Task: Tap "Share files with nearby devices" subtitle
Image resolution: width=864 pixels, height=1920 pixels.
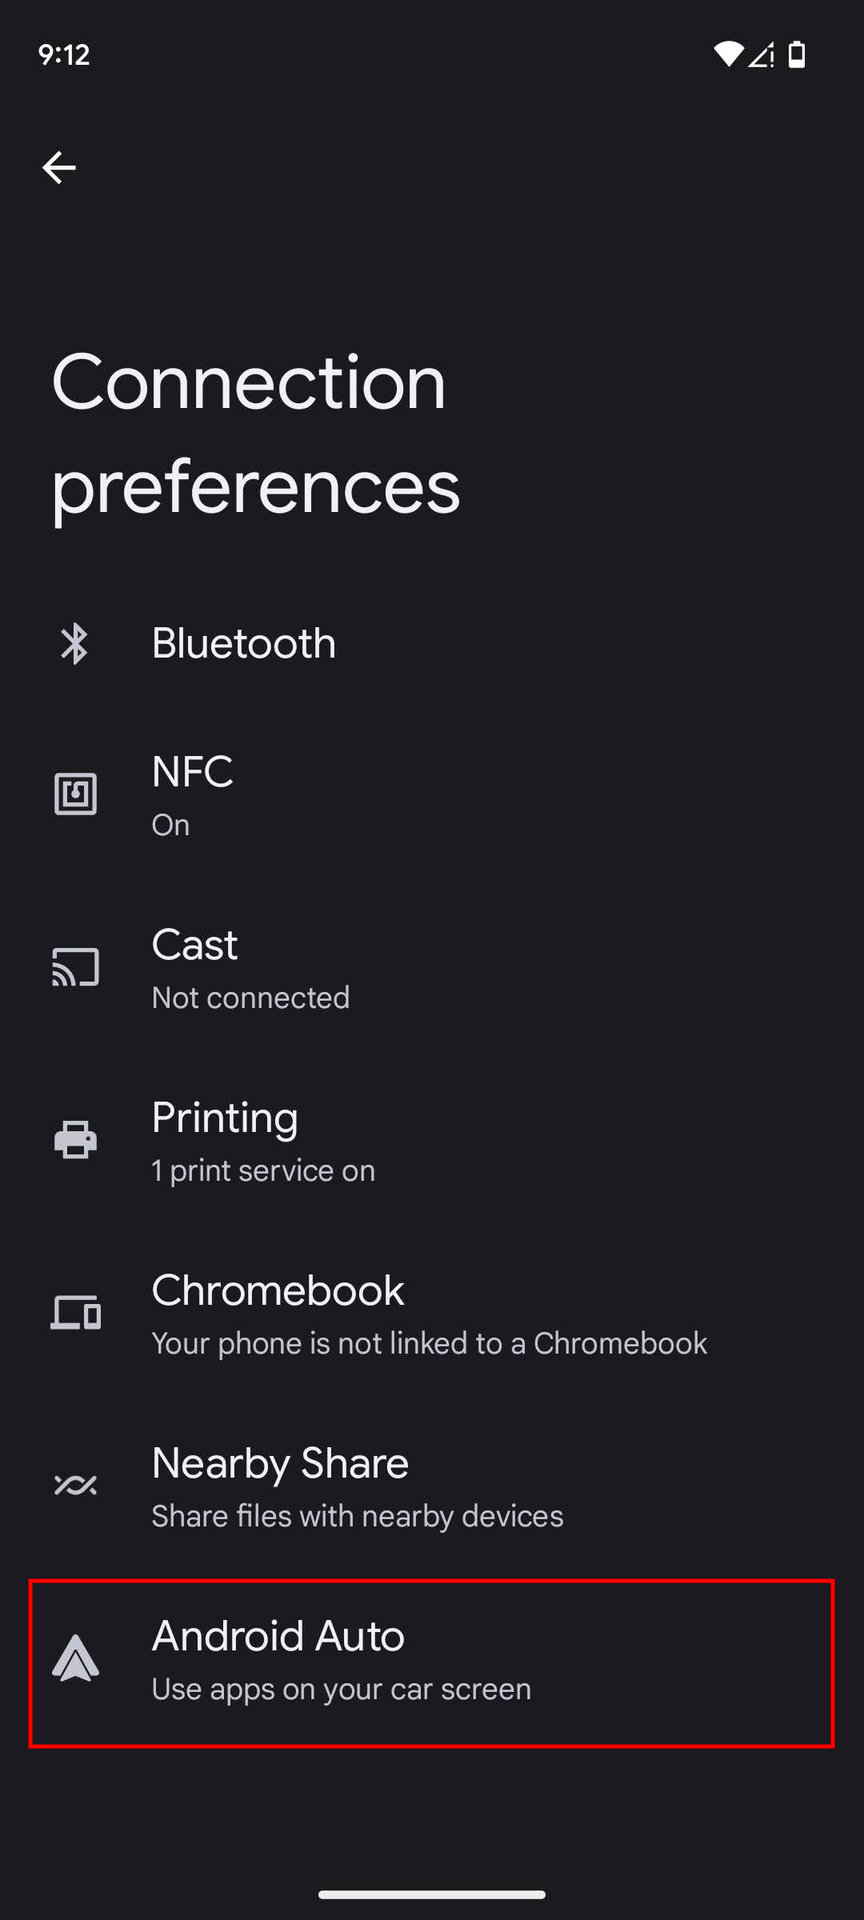Action: 357,1517
